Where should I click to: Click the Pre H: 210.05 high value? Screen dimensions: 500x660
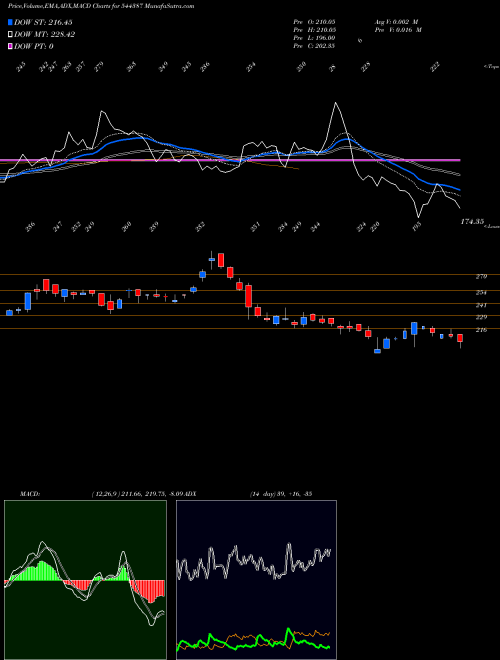coord(314,30)
